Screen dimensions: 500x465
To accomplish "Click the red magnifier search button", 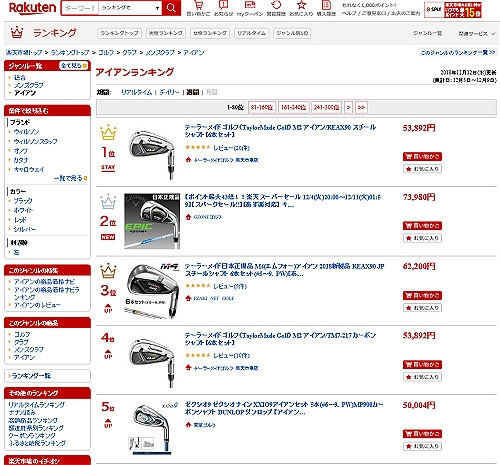I will point(171,8).
